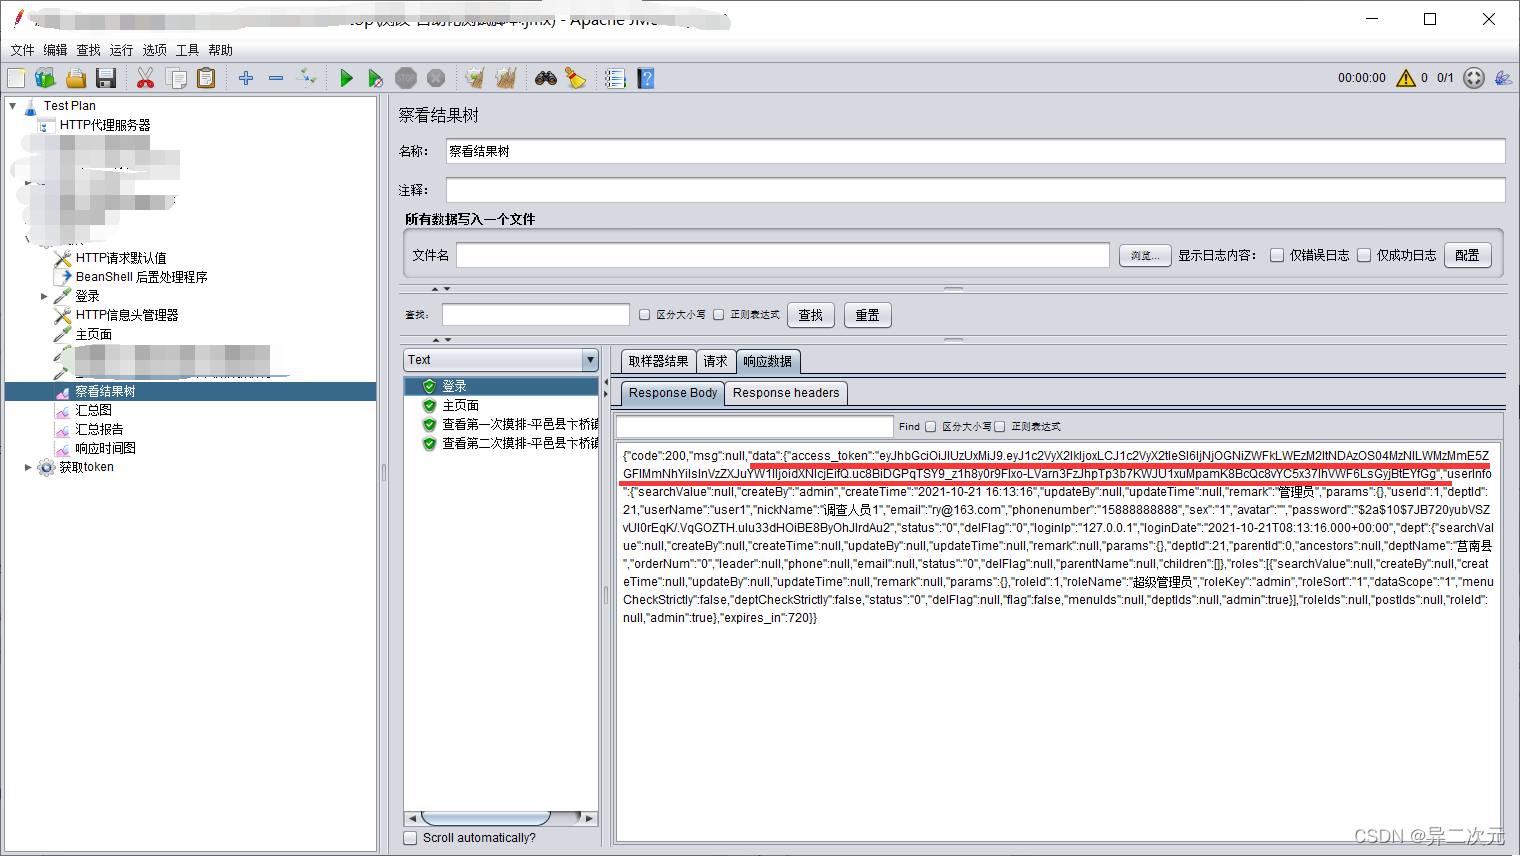Toggle Find 正则表达式 checkbox in response panel
The height and width of the screenshot is (856, 1520).
[1000, 427]
